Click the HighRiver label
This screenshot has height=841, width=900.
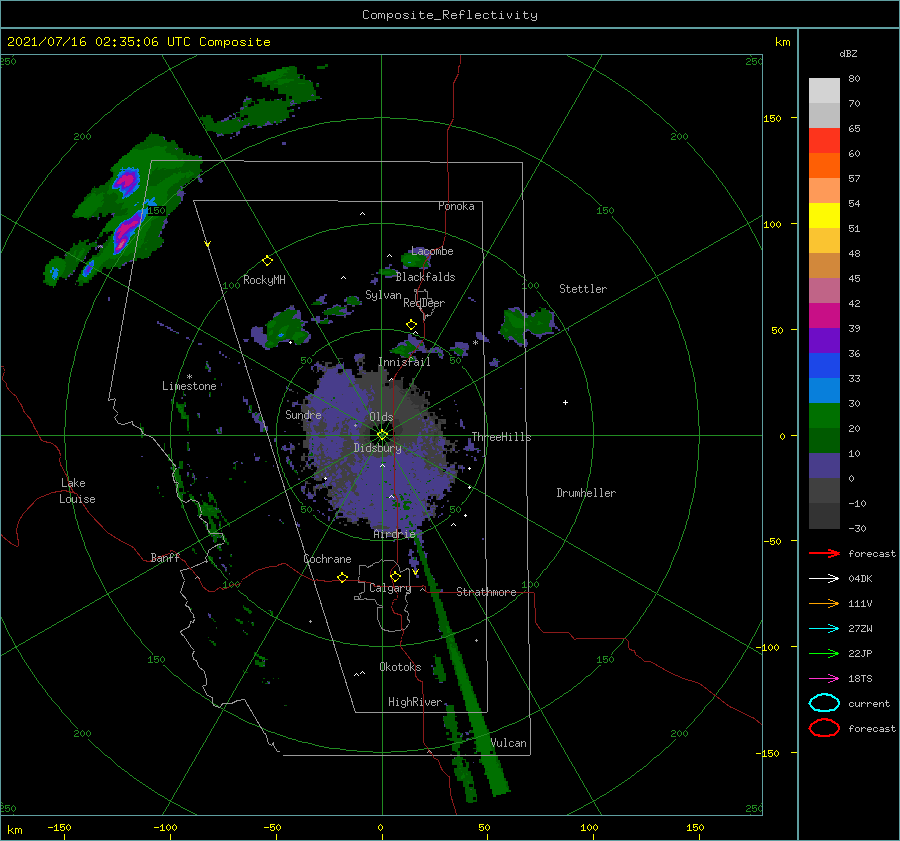click(415, 702)
